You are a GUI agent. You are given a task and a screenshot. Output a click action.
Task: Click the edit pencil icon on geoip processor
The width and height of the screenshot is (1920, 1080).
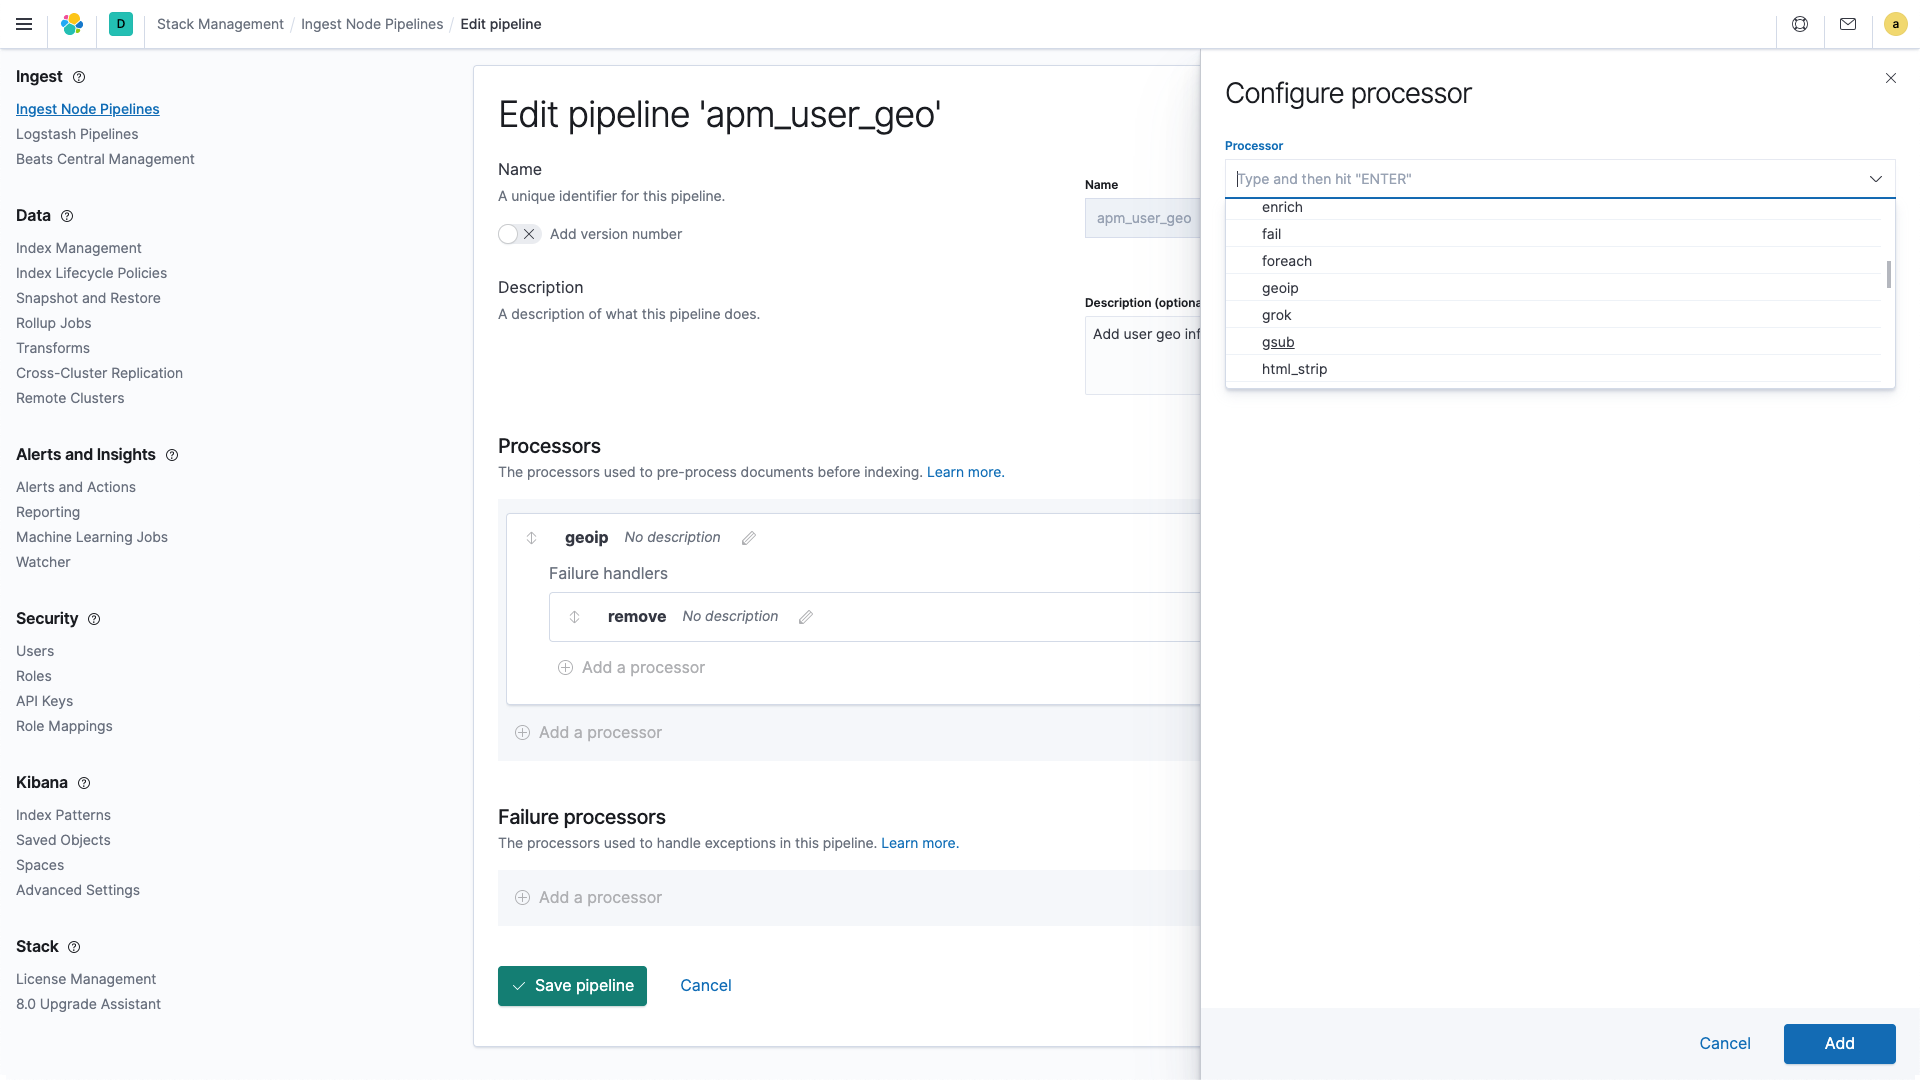coord(748,538)
